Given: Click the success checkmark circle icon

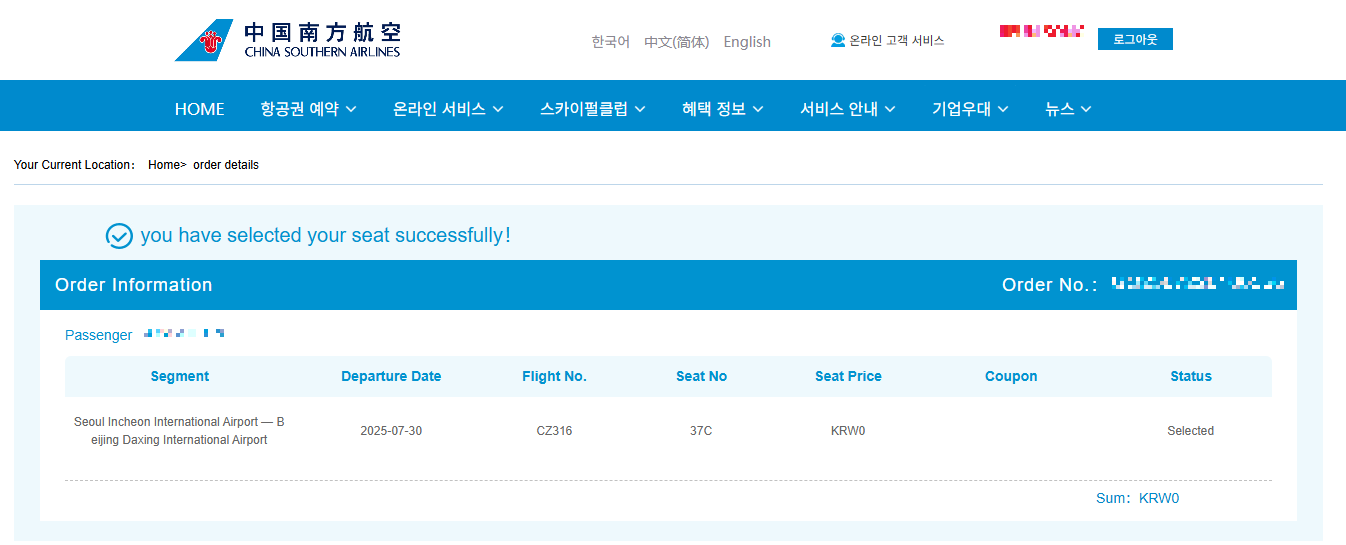Looking at the screenshot, I should tap(119, 236).
